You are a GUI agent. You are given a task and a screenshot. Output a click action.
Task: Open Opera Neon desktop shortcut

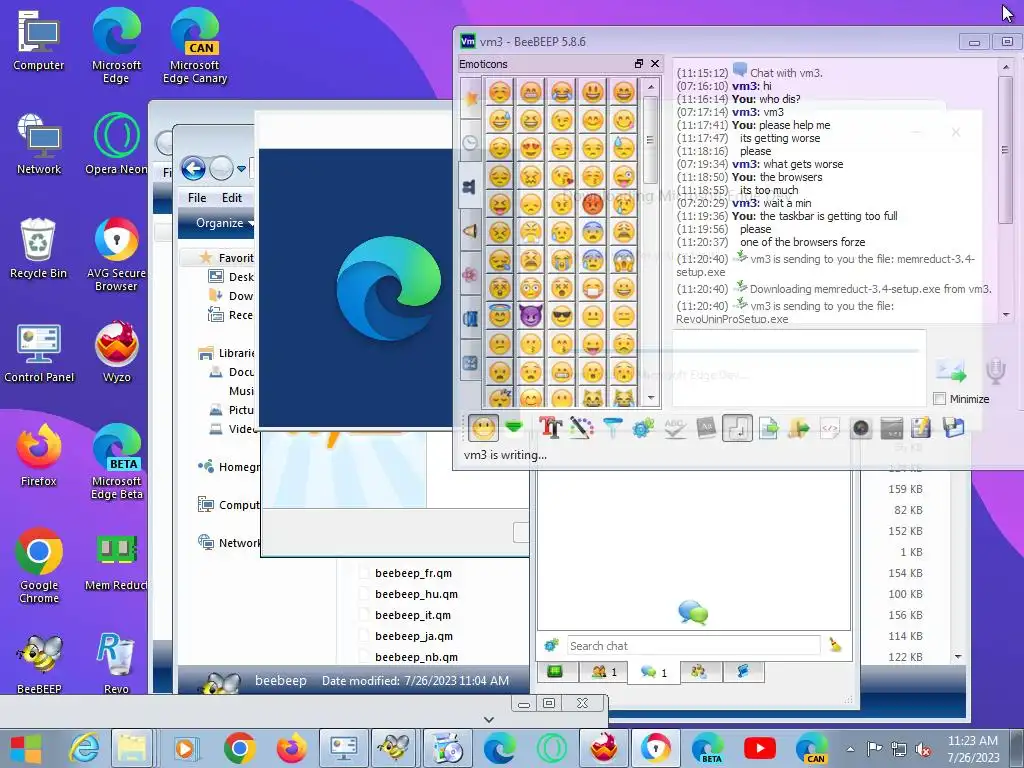[x=116, y=145]
